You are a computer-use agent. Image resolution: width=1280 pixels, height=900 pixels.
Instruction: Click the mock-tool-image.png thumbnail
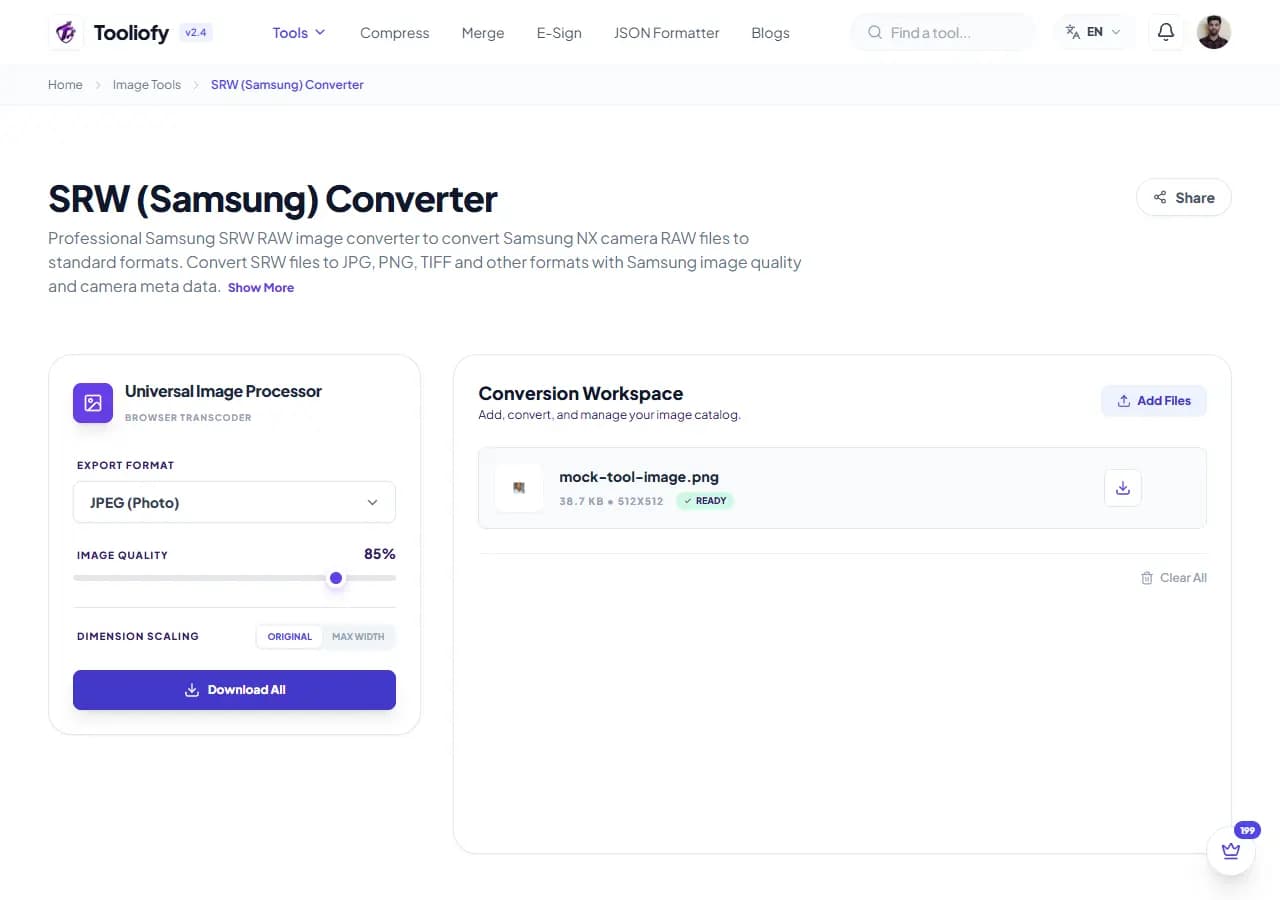(x=519, y=488)
